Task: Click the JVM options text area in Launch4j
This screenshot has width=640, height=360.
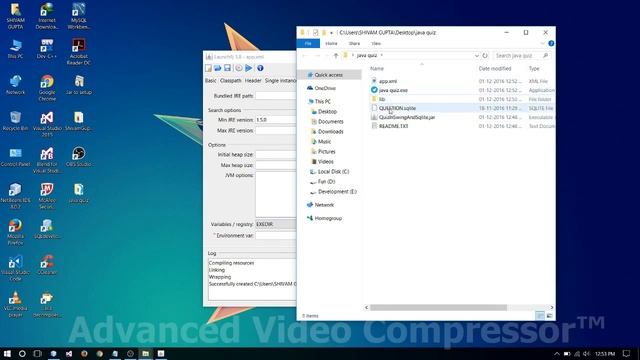Action: (x=276, y=194)
